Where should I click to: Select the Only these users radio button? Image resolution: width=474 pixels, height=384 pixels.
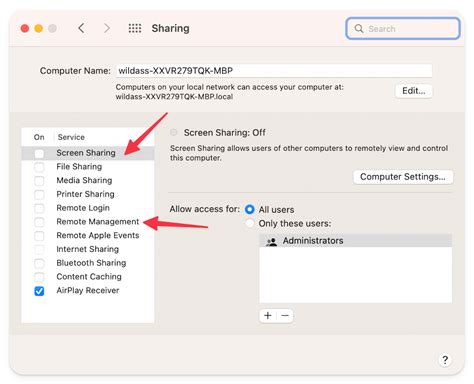250,223
